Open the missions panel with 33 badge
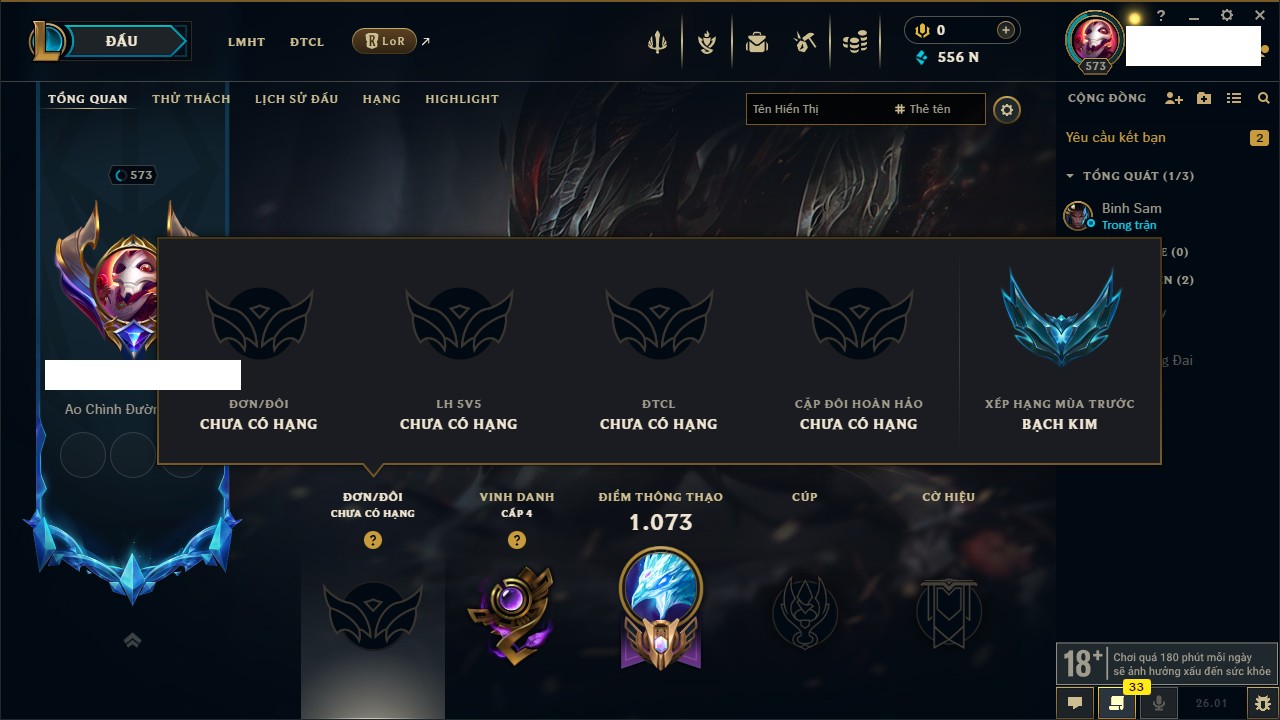This screenshot has width=1280, height=720. (1117, 703)
